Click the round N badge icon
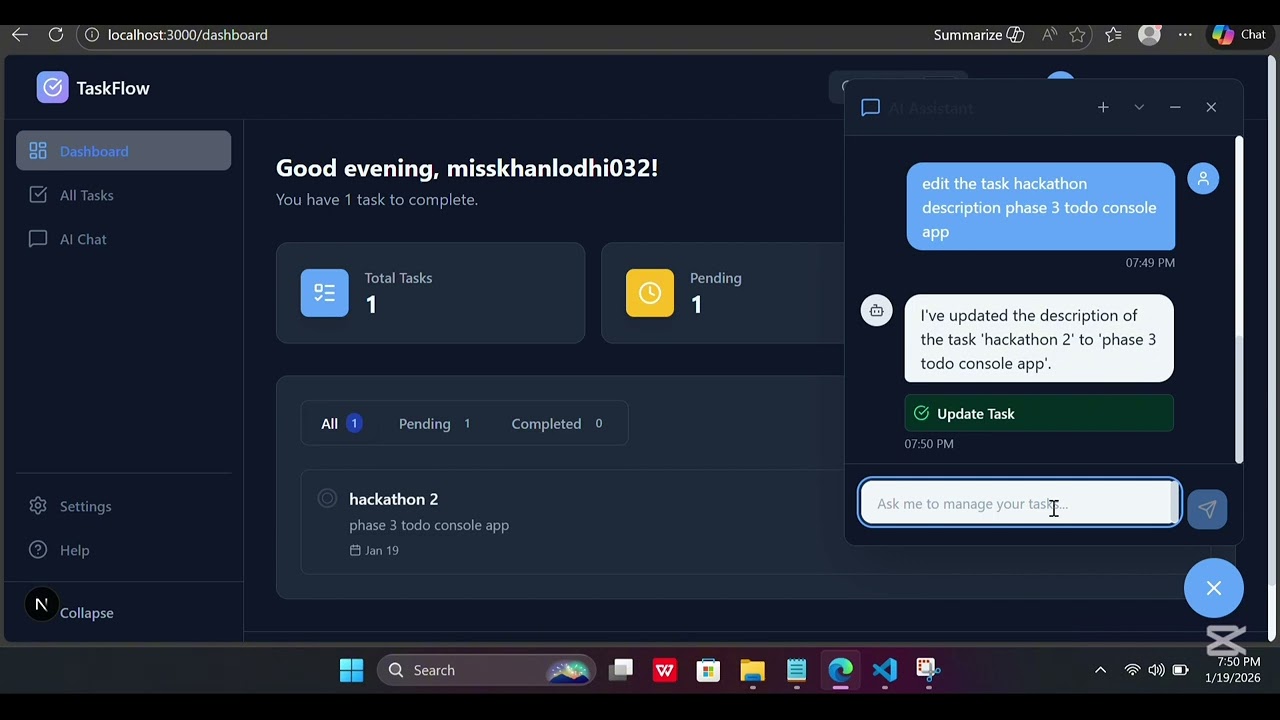The height and width of the screenshot is (720, 1280). click(x=41, y=604)
